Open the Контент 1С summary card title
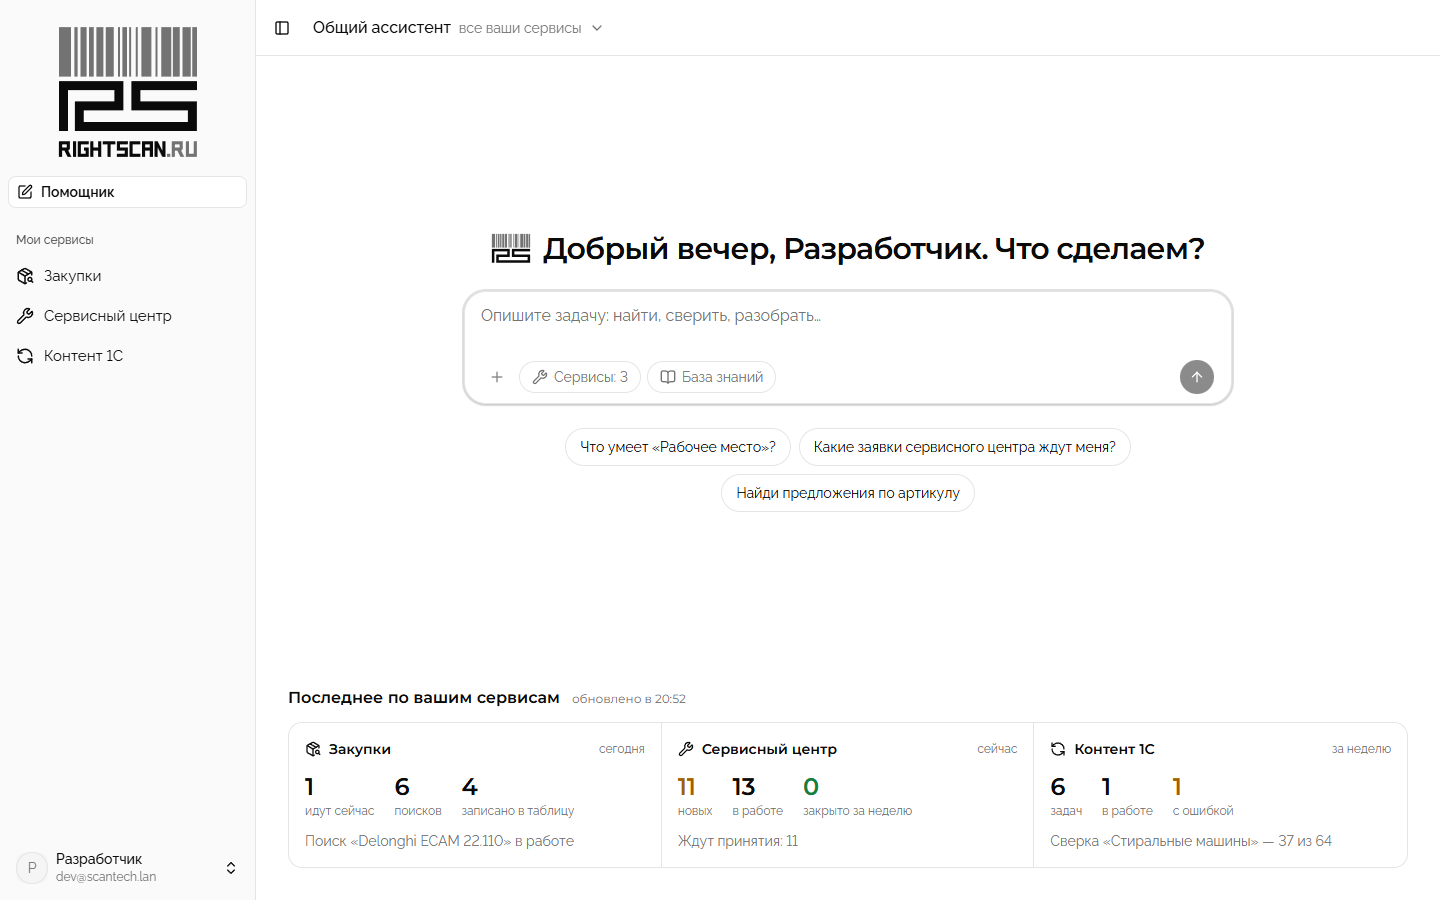Viewport: 1440px width, 900px height. [1114, 749]
